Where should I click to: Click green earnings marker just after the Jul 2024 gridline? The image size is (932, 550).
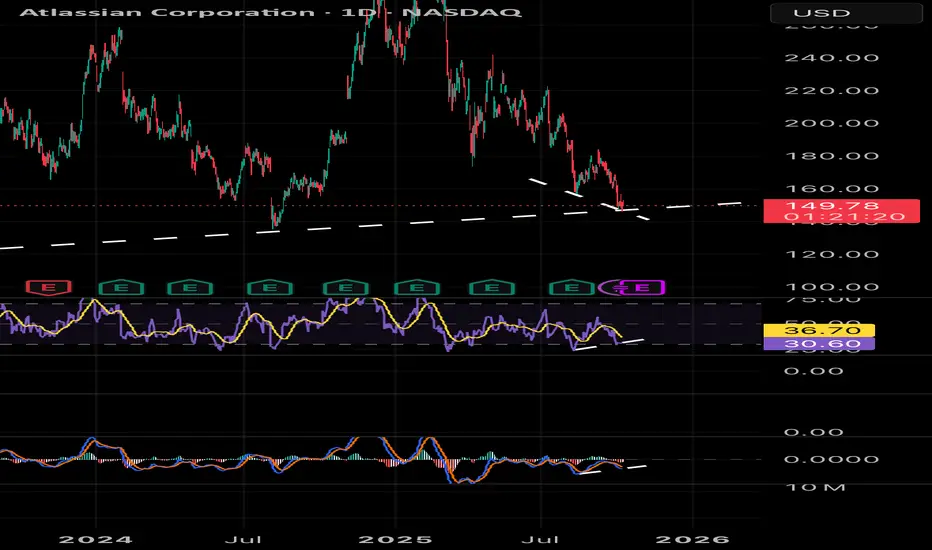tap(270, 288)
